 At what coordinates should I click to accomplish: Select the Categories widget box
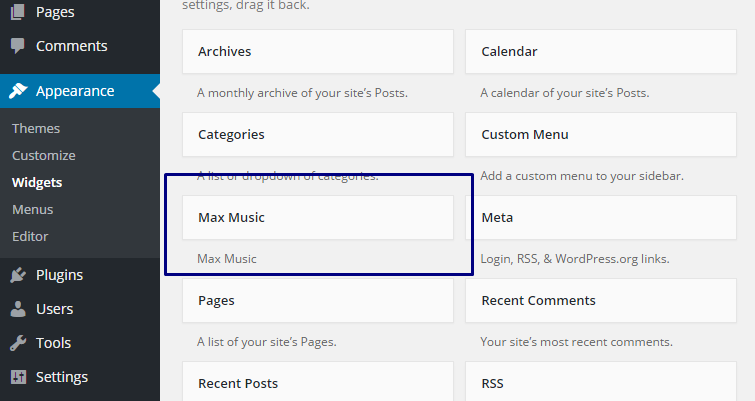pos(317,134)
